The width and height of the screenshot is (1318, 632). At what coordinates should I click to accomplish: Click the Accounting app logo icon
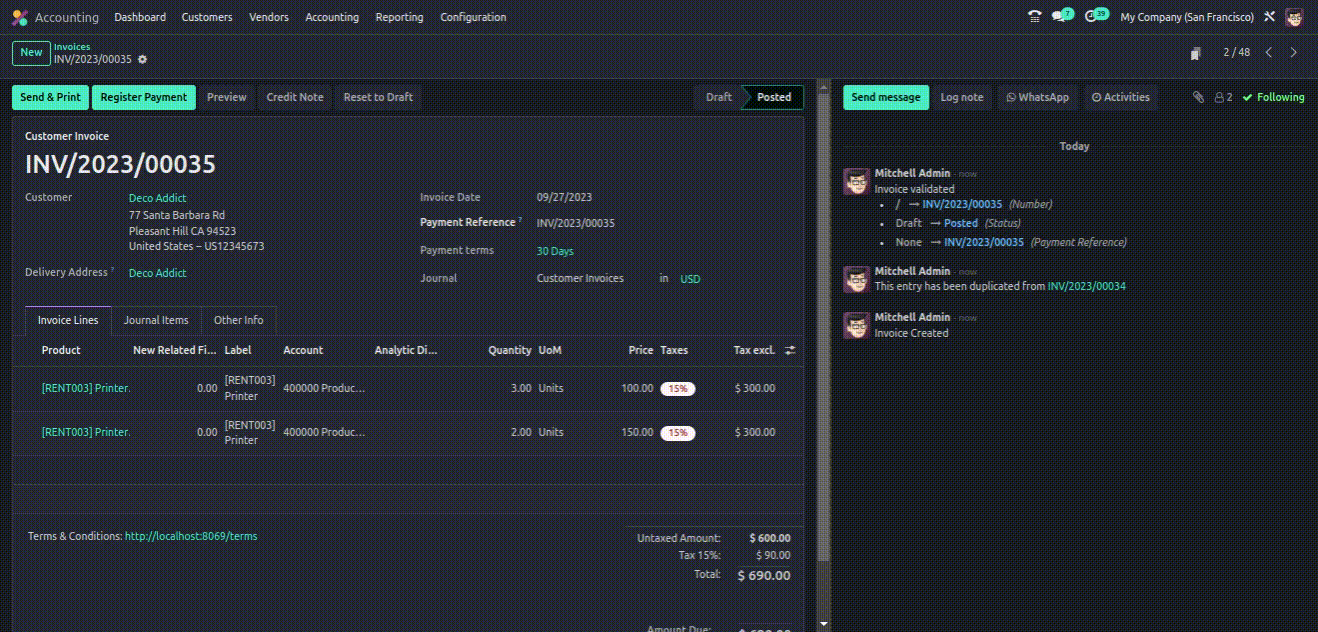point(20,17)
